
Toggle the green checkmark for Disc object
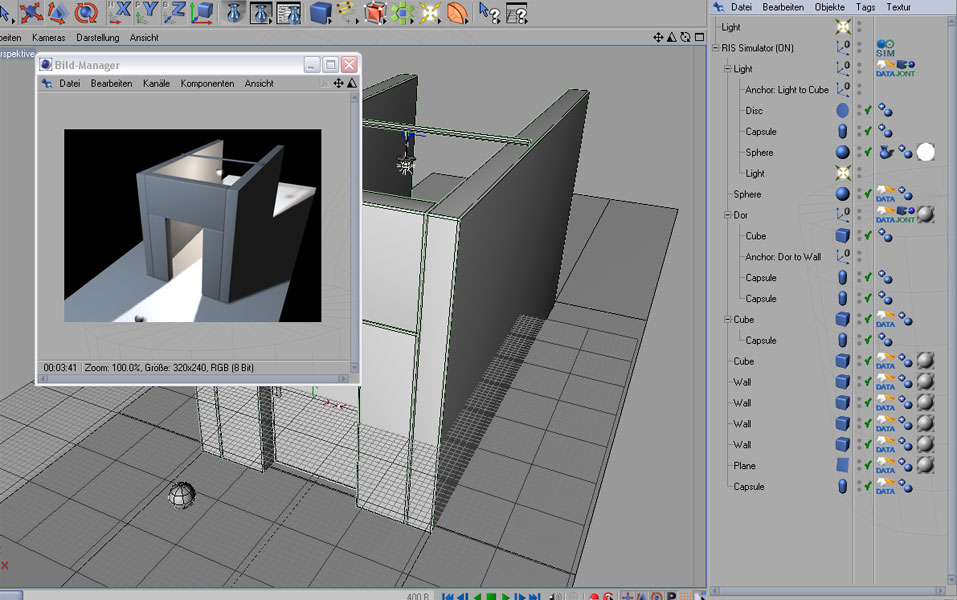(869, 111)
